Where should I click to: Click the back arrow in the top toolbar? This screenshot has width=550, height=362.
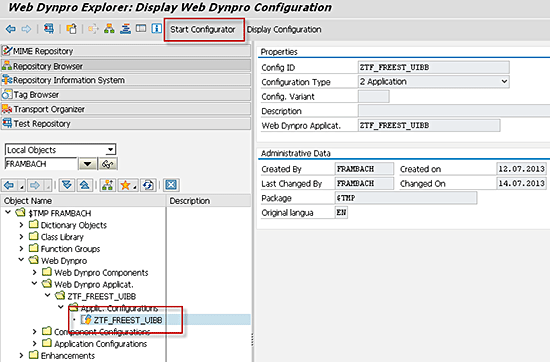point(11,29)
